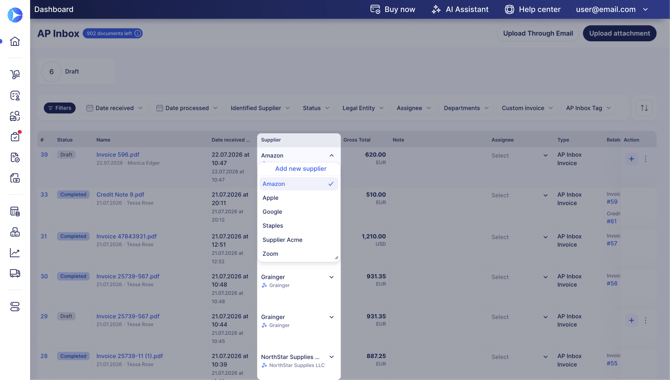The width and height of the screenshot is (670, 380).
Task: Click the Upload attachment button
Action: (x=619, y=33)
